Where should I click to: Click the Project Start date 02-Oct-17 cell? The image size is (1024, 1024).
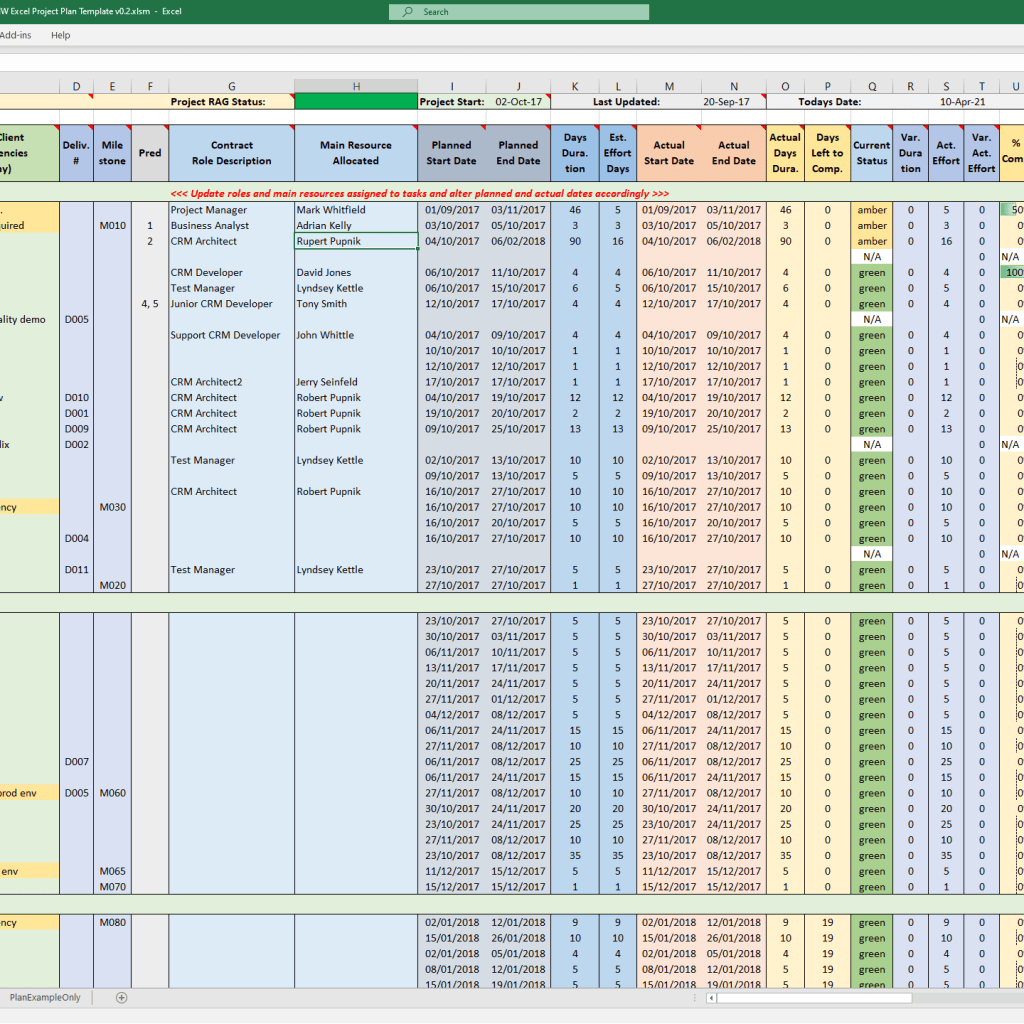519,102
